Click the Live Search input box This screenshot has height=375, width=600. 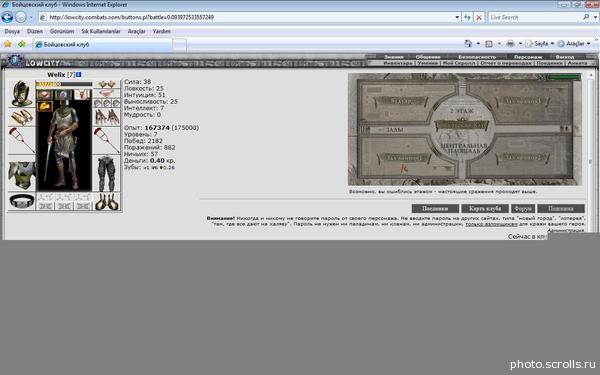click(535, 17)
